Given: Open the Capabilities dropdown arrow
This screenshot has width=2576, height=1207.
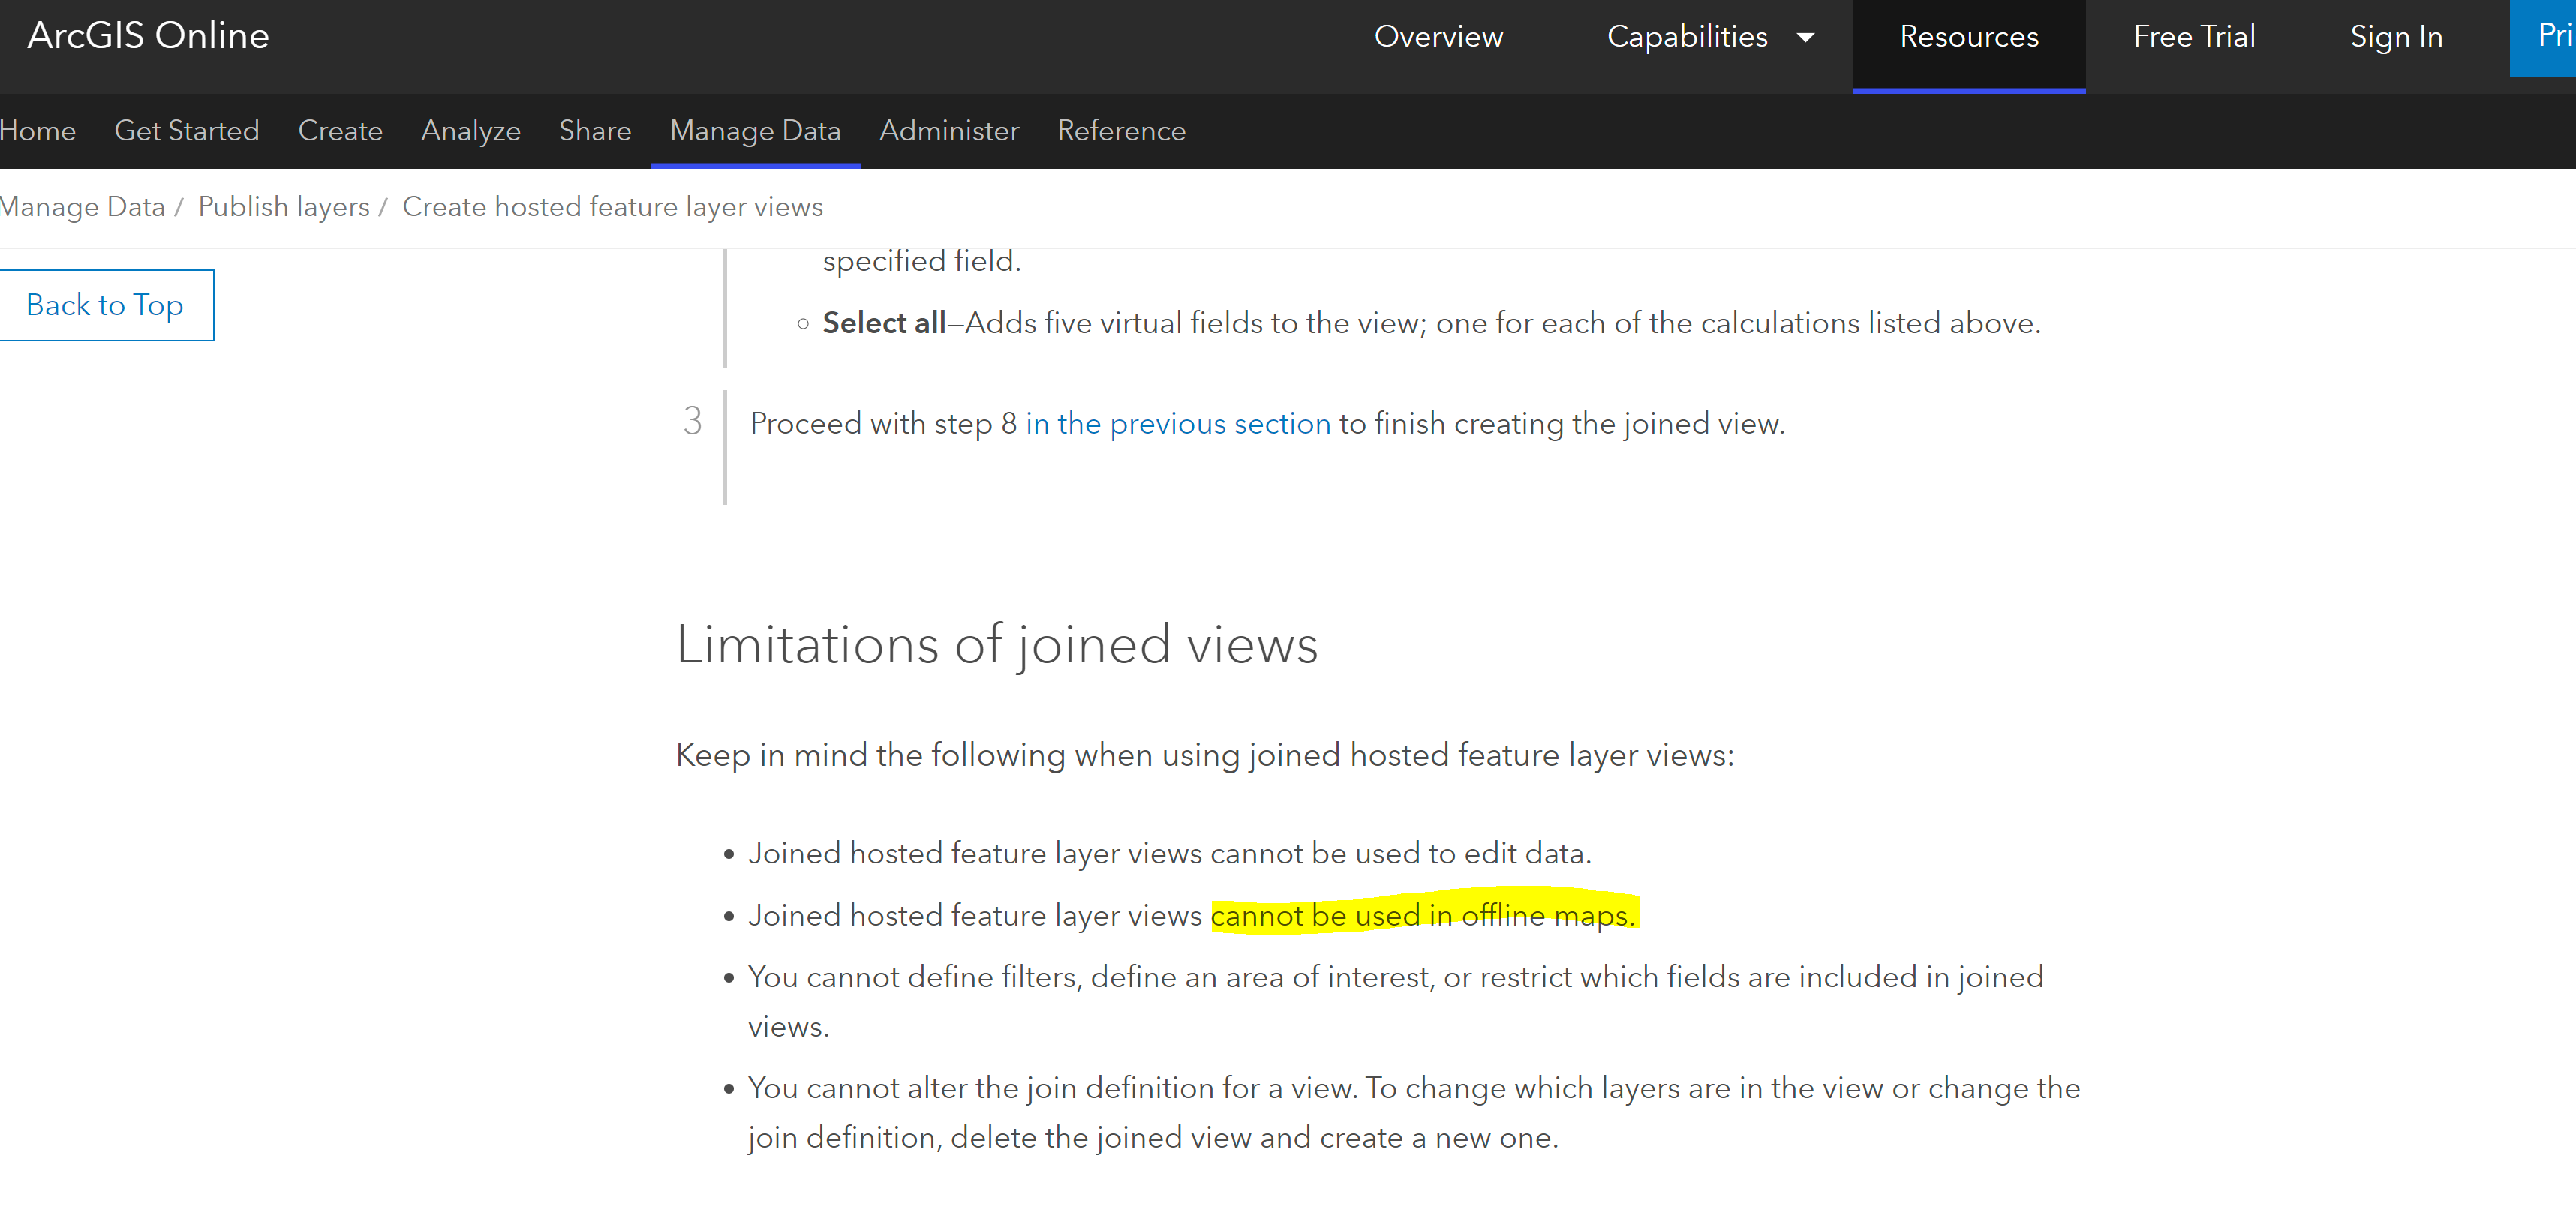Looking at the screenshot, I should pos(1805,38).
